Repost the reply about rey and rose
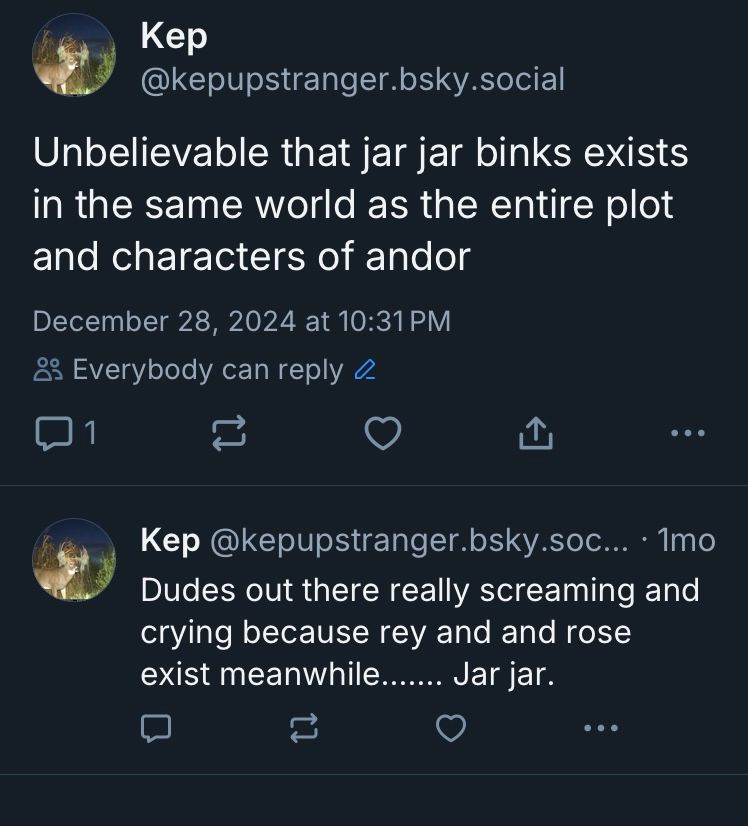The height and width of the screenshot is (826, 748). [x=304, y=728]
